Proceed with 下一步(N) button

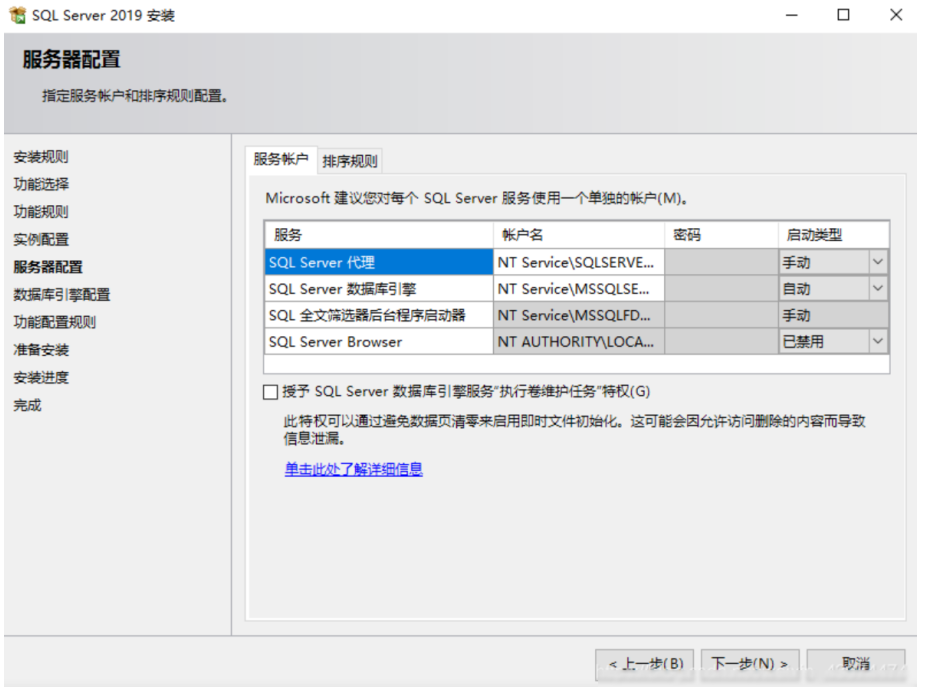pos(750,664)
